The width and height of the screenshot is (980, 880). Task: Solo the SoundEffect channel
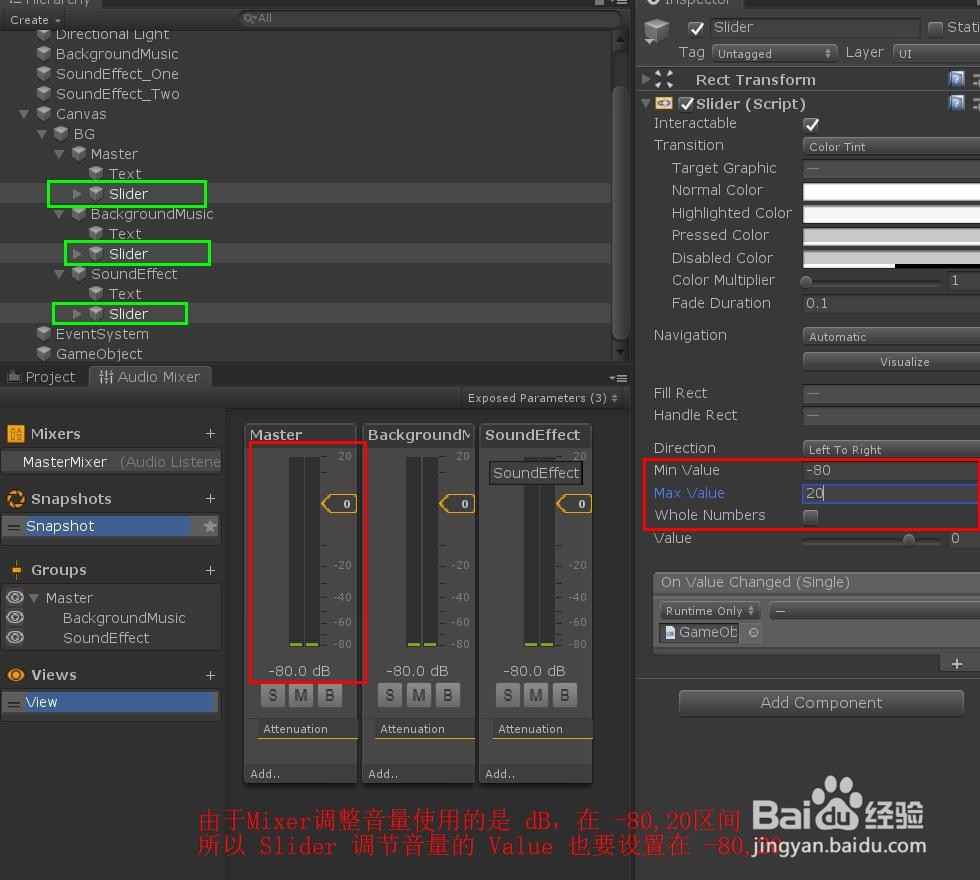[508, 695]
